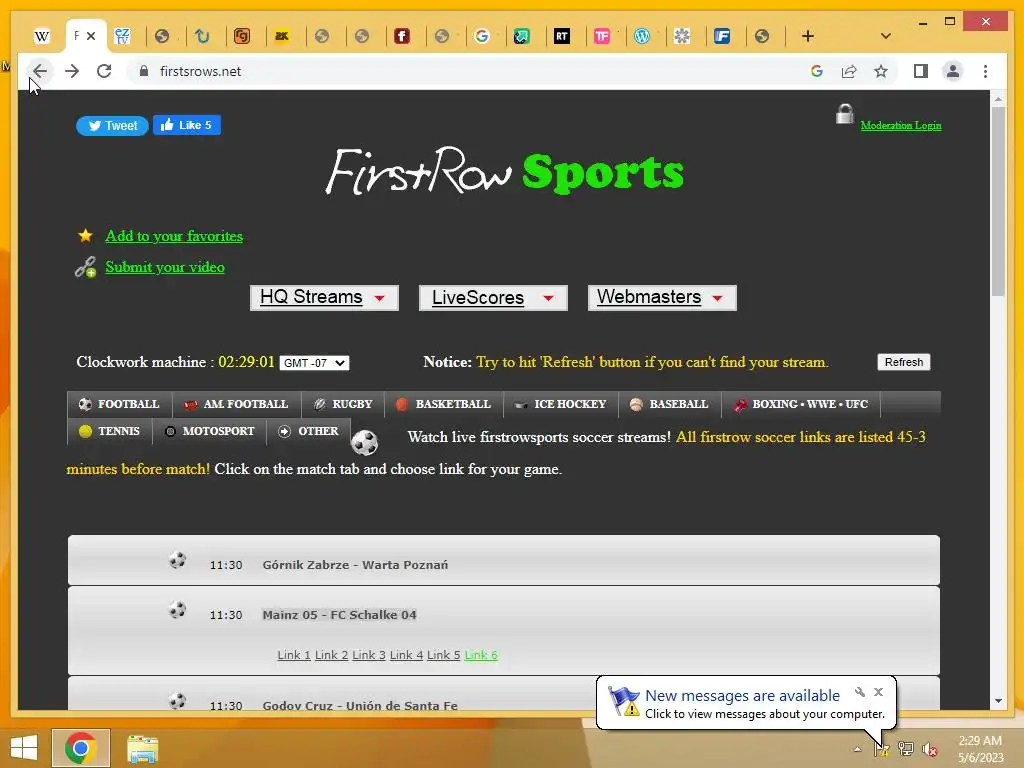Open the Windows Start button

coord(24,748)
